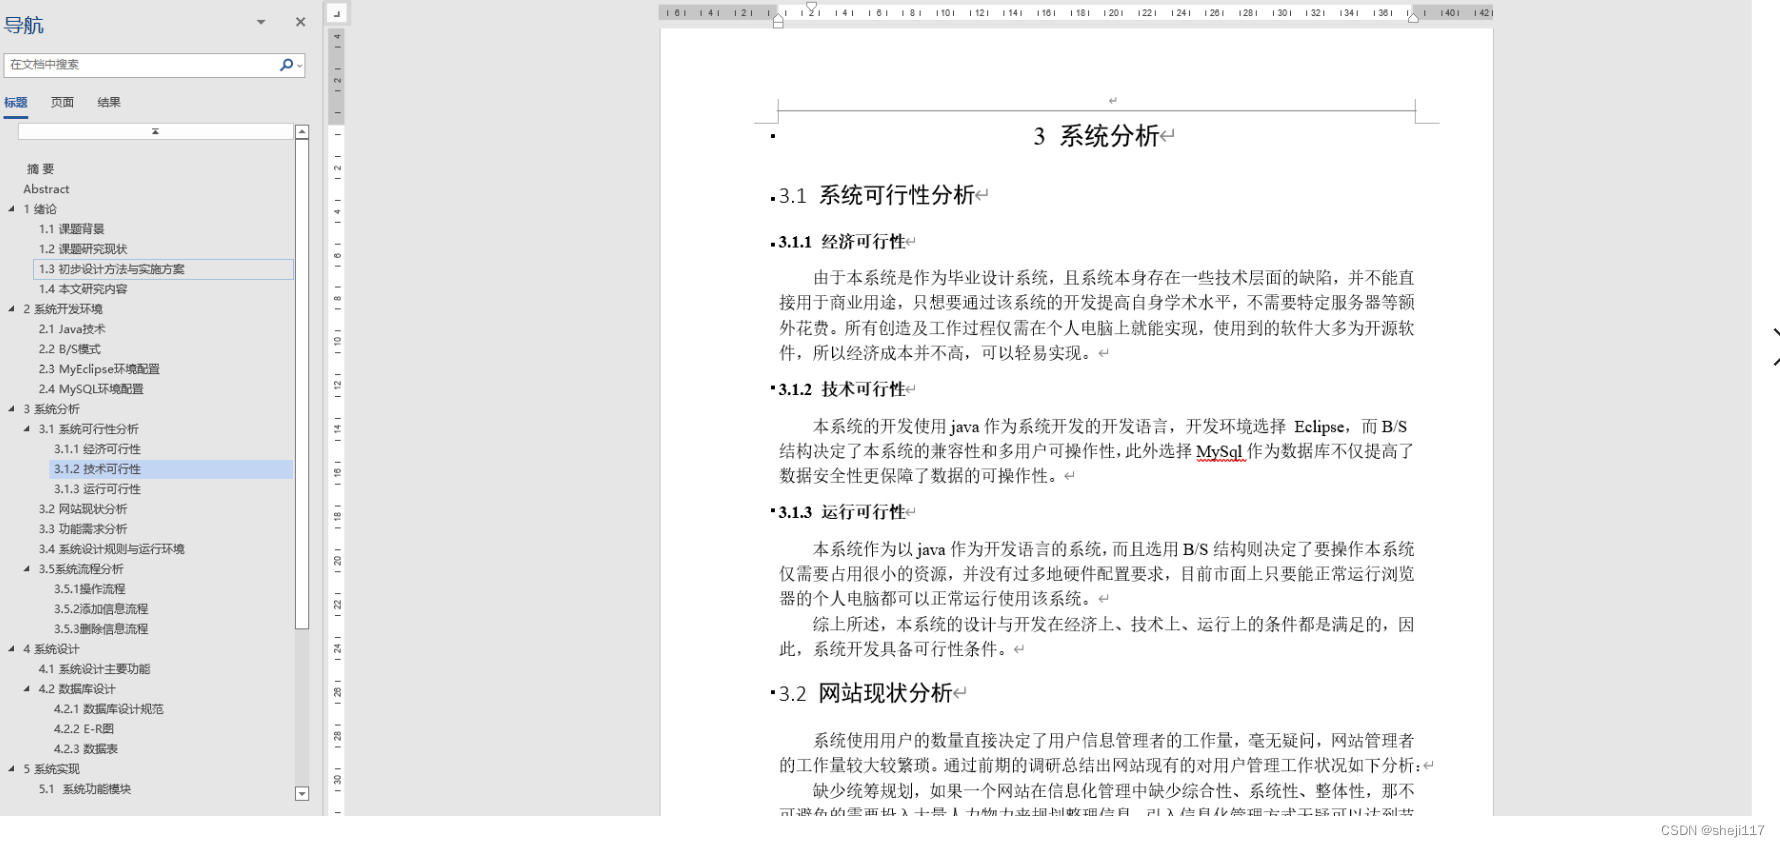Jump to '2.1 Java技术' heading
The image size is (1780, 847).
[x=72, y=329]
